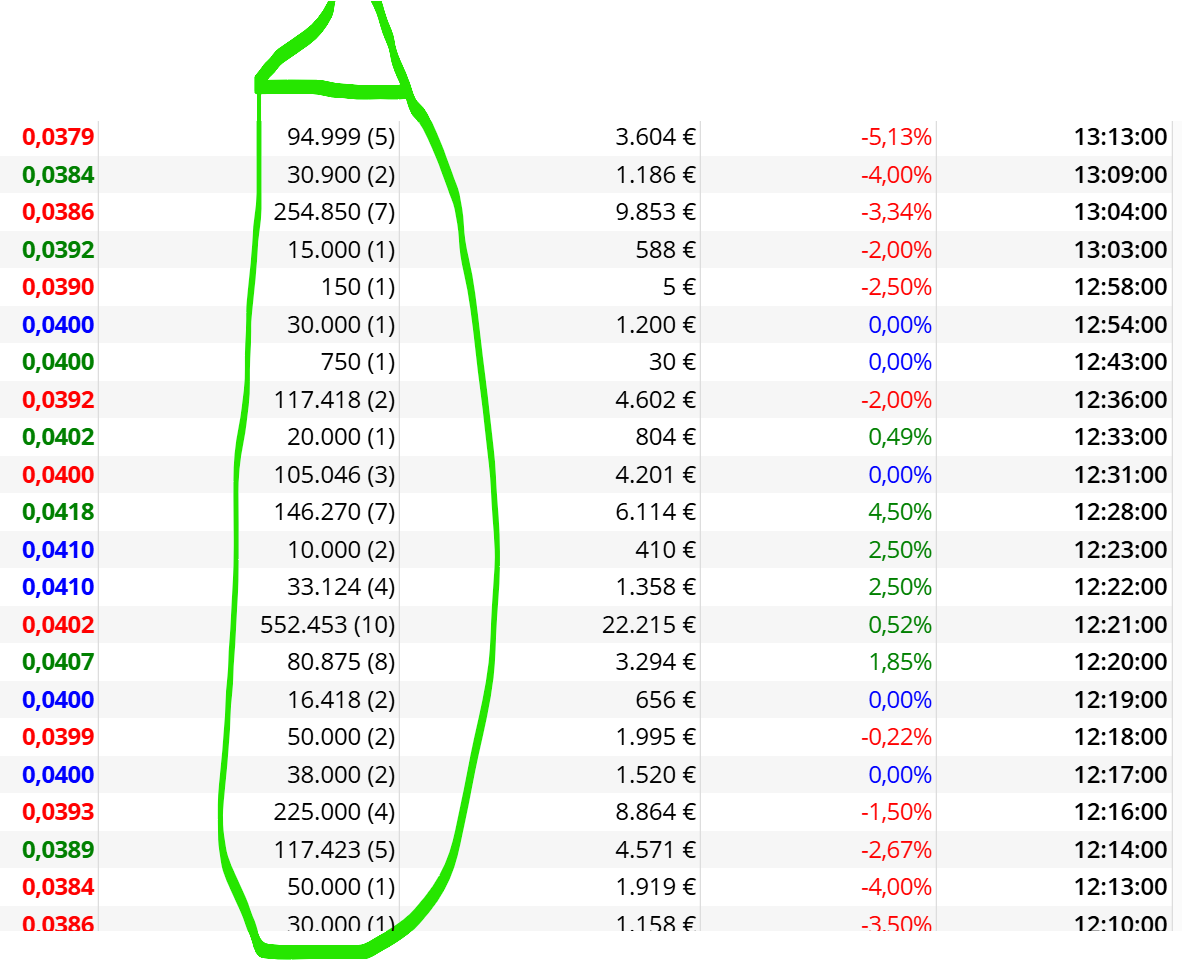This screenshot has width=1182, height=961.
Task: Select the -5,13% change value
Action: [896, 137]
